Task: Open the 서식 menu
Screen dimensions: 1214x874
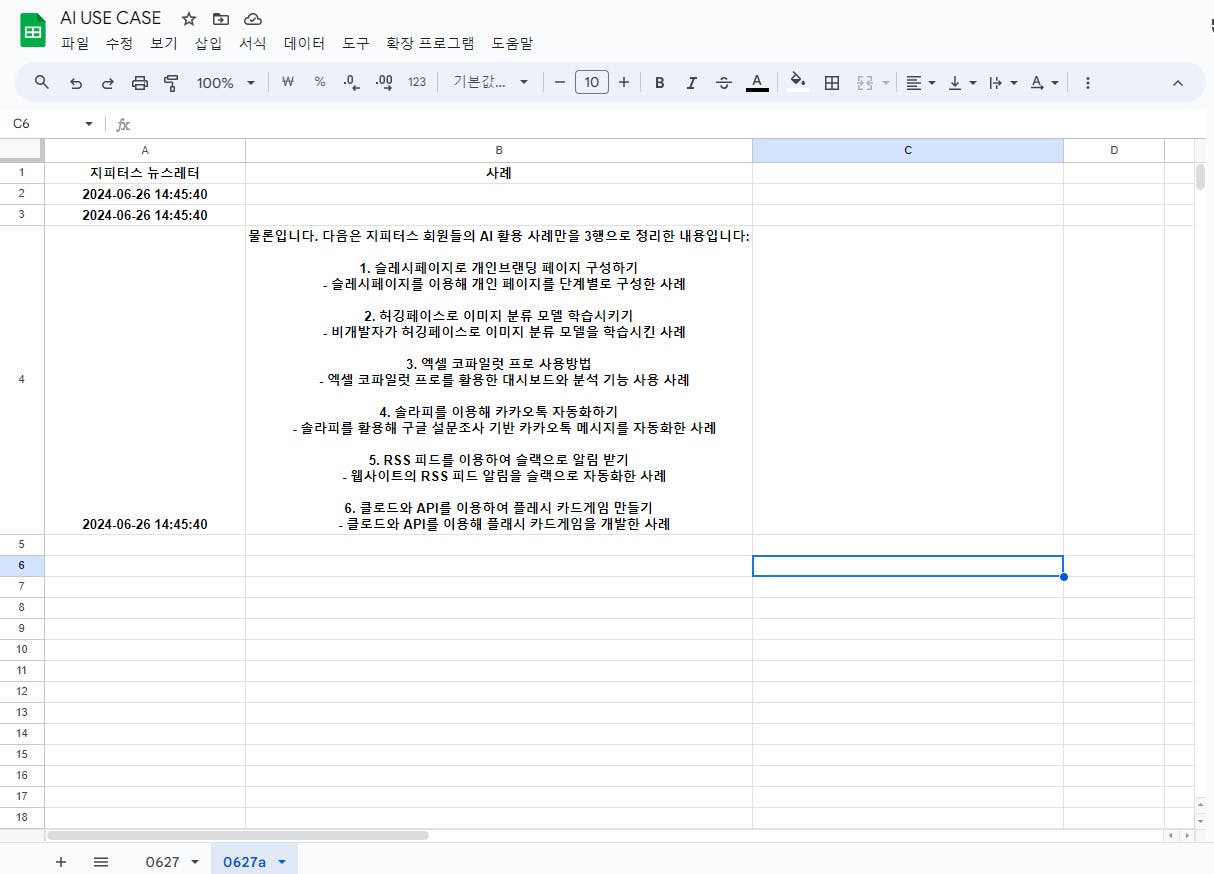Action: pos(252,43)
